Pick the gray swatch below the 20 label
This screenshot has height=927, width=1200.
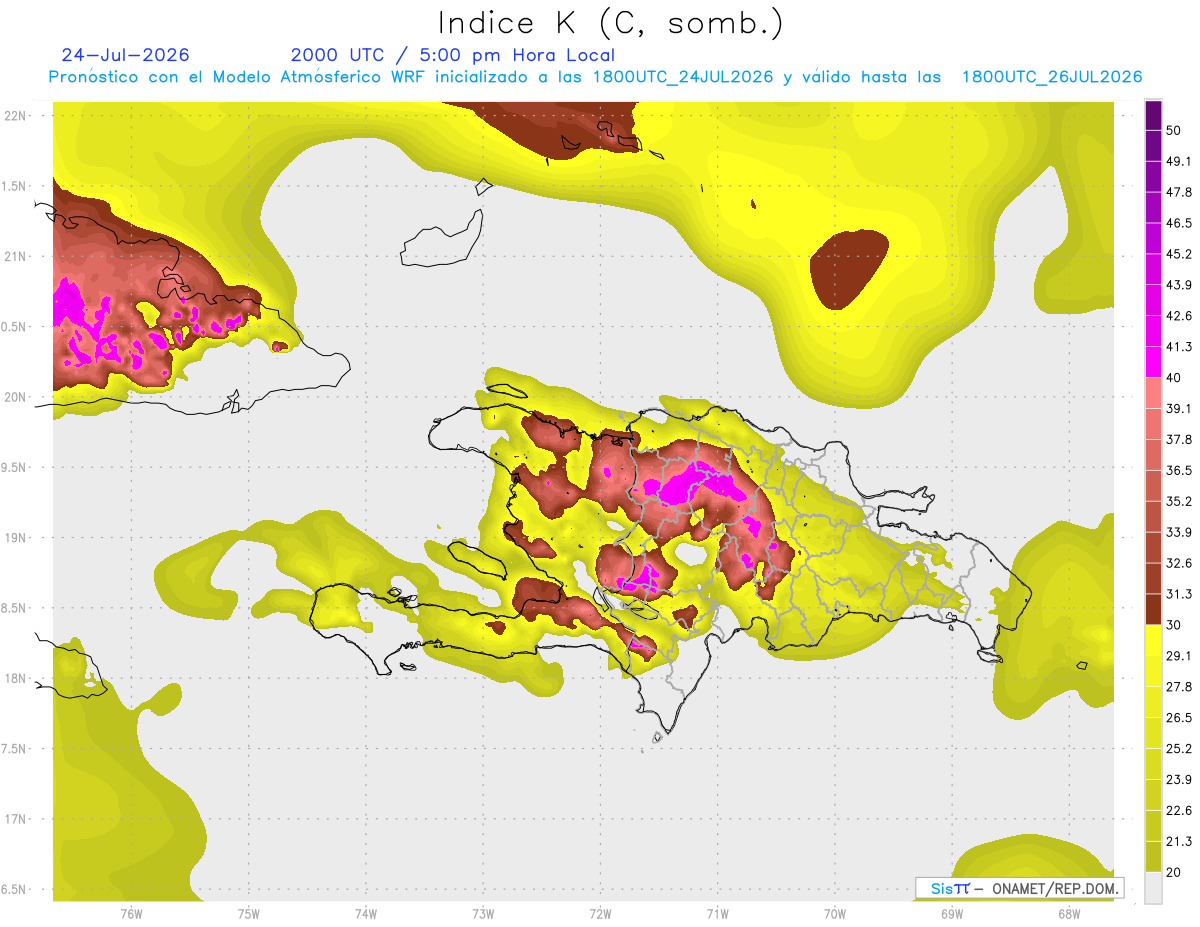(x=1153, y=887)
